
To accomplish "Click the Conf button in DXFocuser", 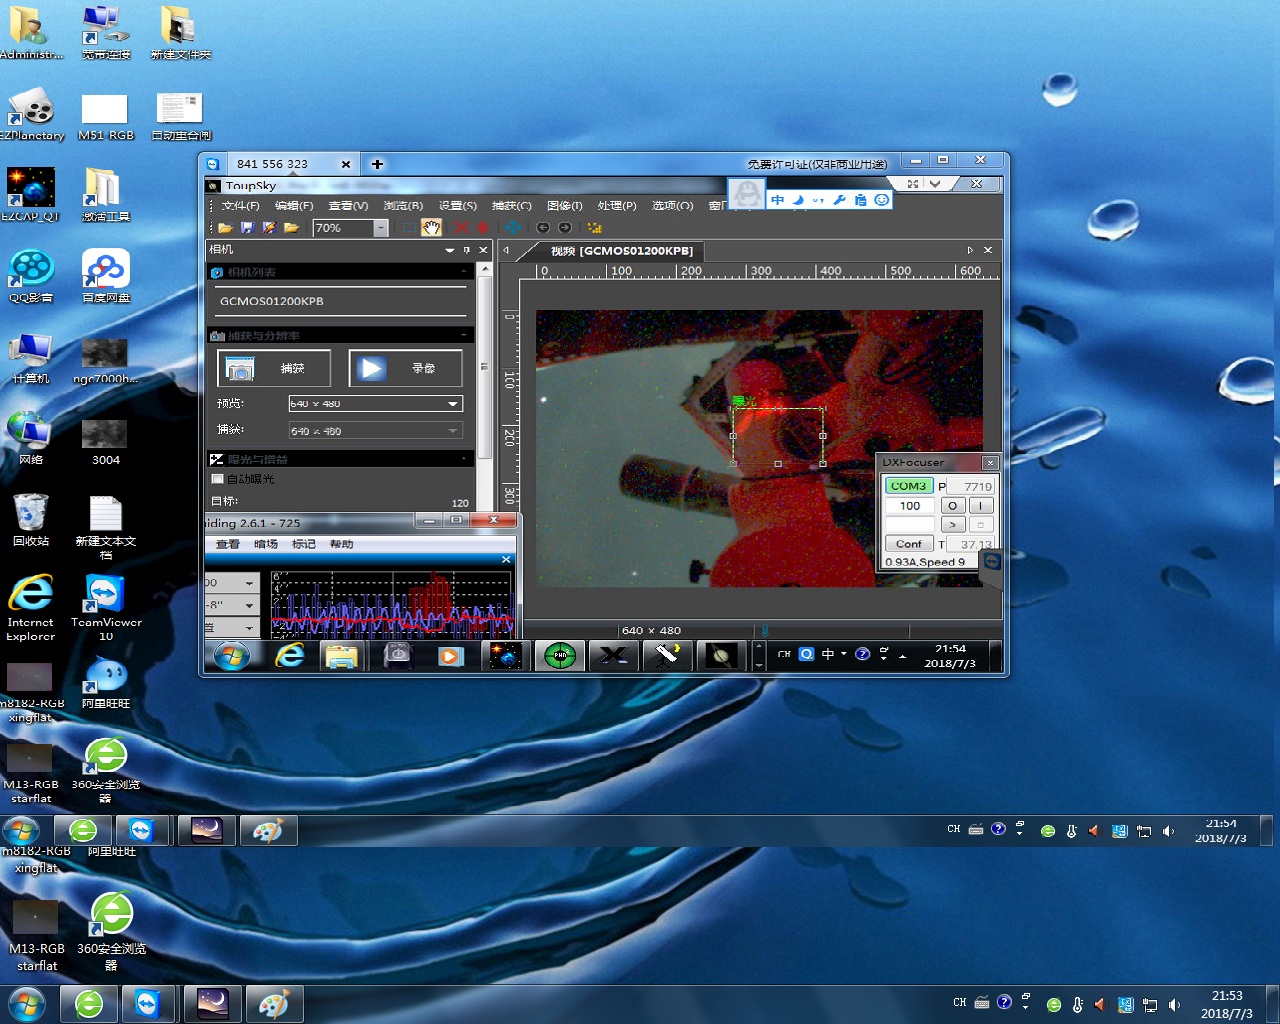I will [908, 544].
